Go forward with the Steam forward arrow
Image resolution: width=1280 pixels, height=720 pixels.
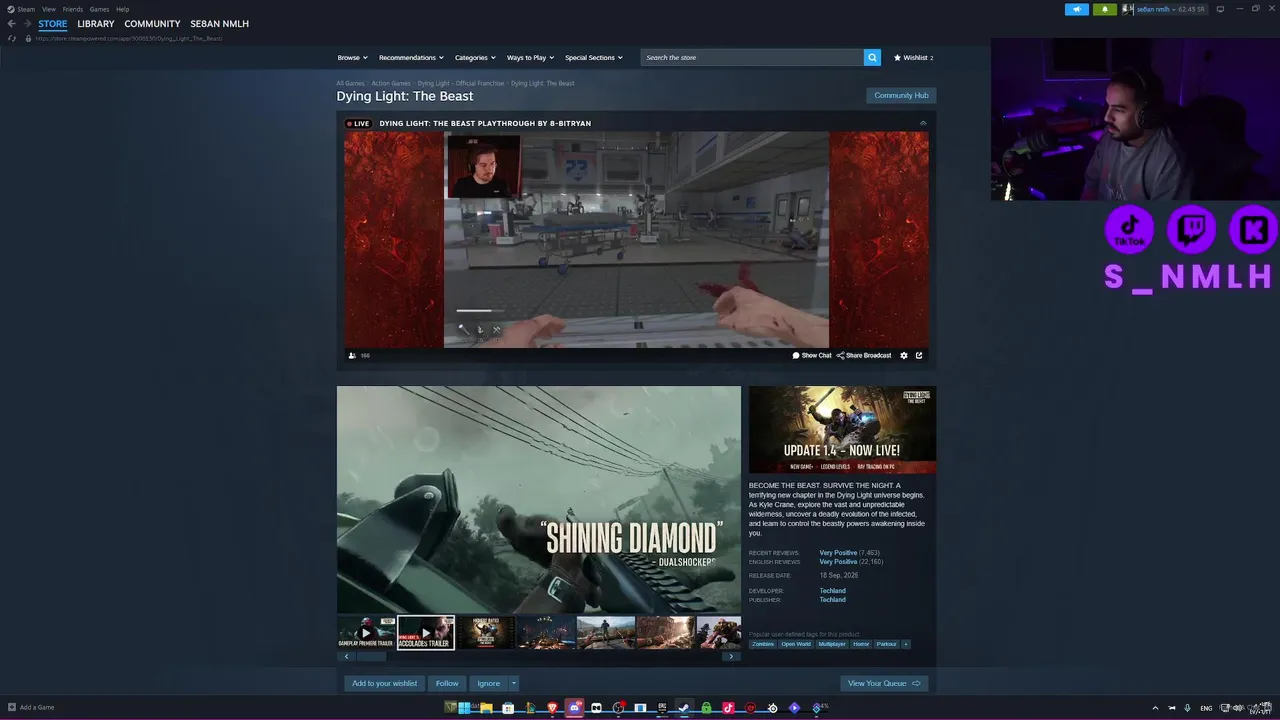[x=27, y=23]
